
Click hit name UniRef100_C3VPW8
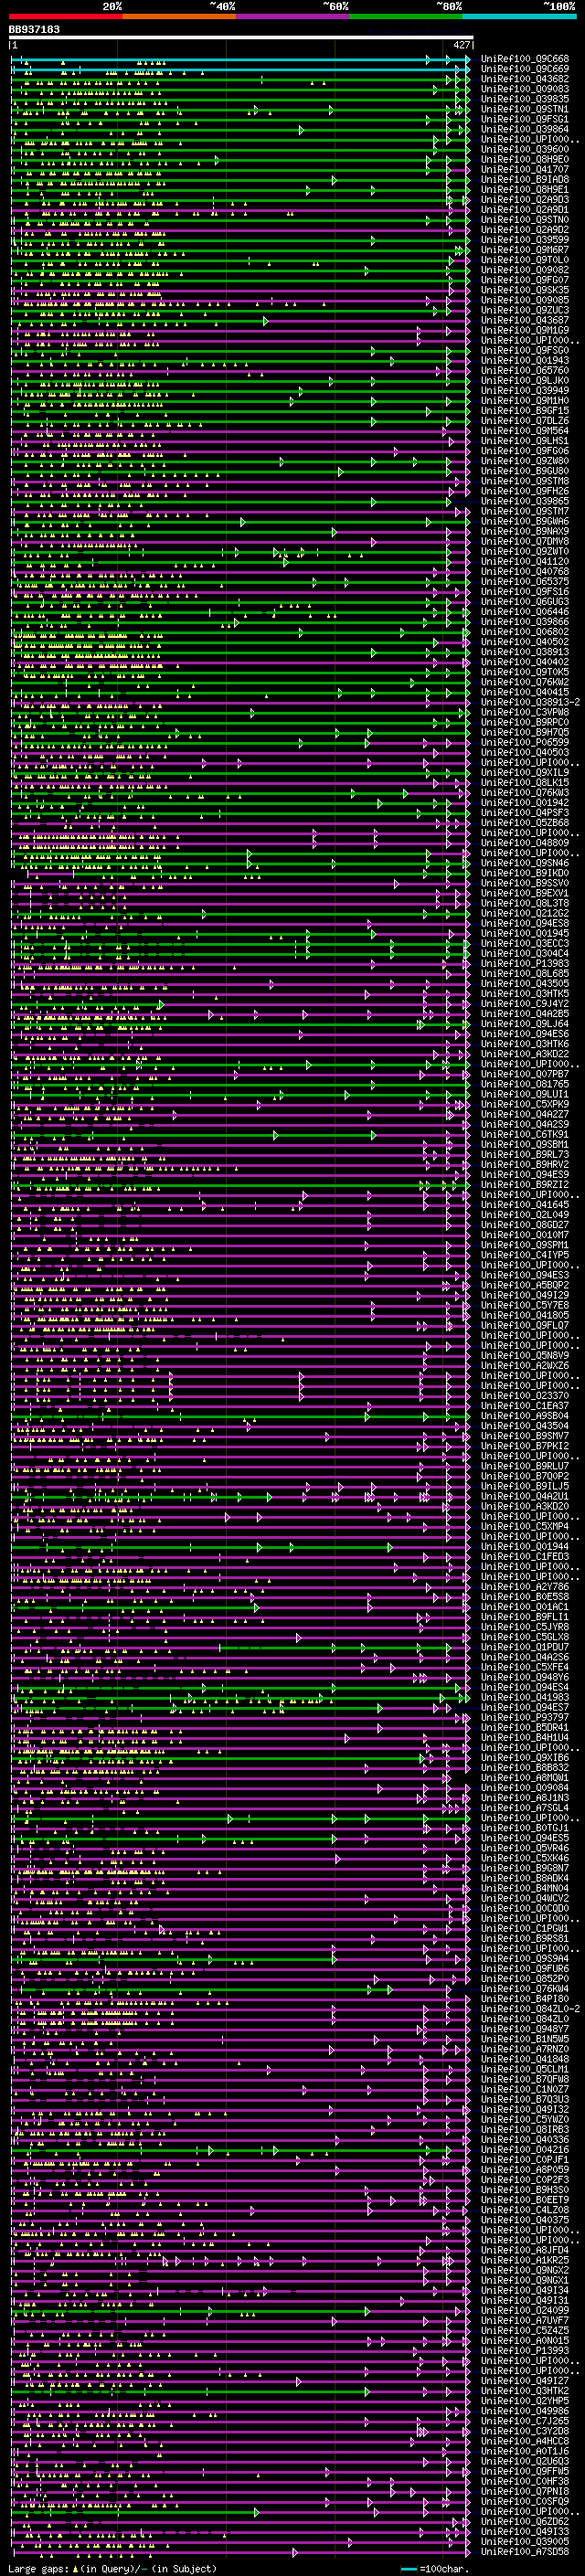[x=525, y=712]
